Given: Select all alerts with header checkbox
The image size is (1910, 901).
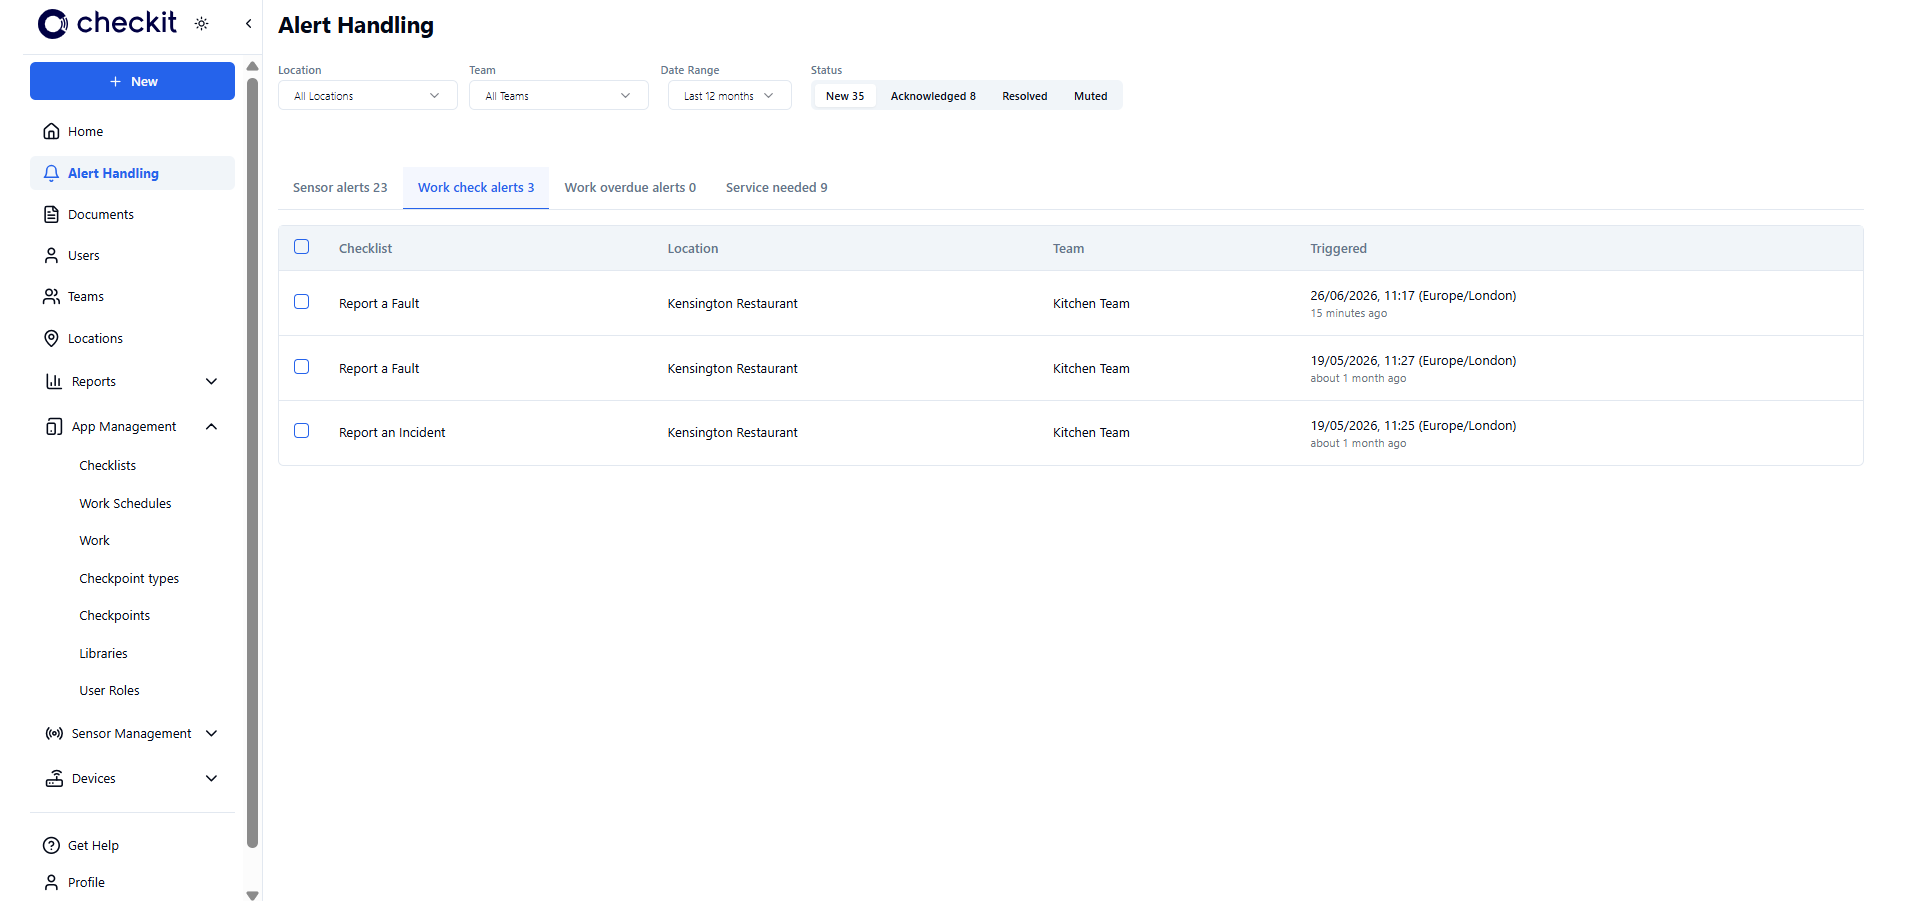Looking at the screenshot, I should 301,247.
